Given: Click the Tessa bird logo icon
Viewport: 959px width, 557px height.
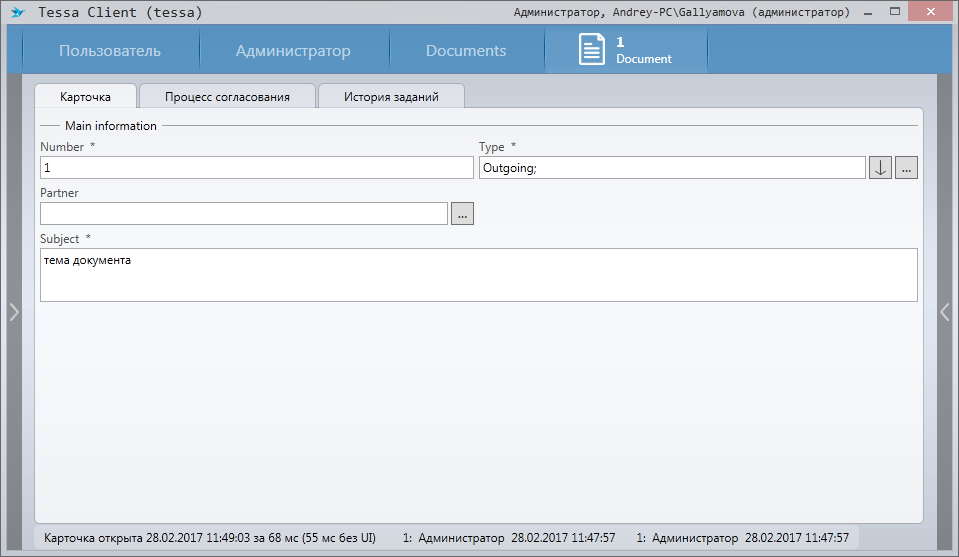Looking at the screenshot, I should pyautogui.click(x=17, y=13).
